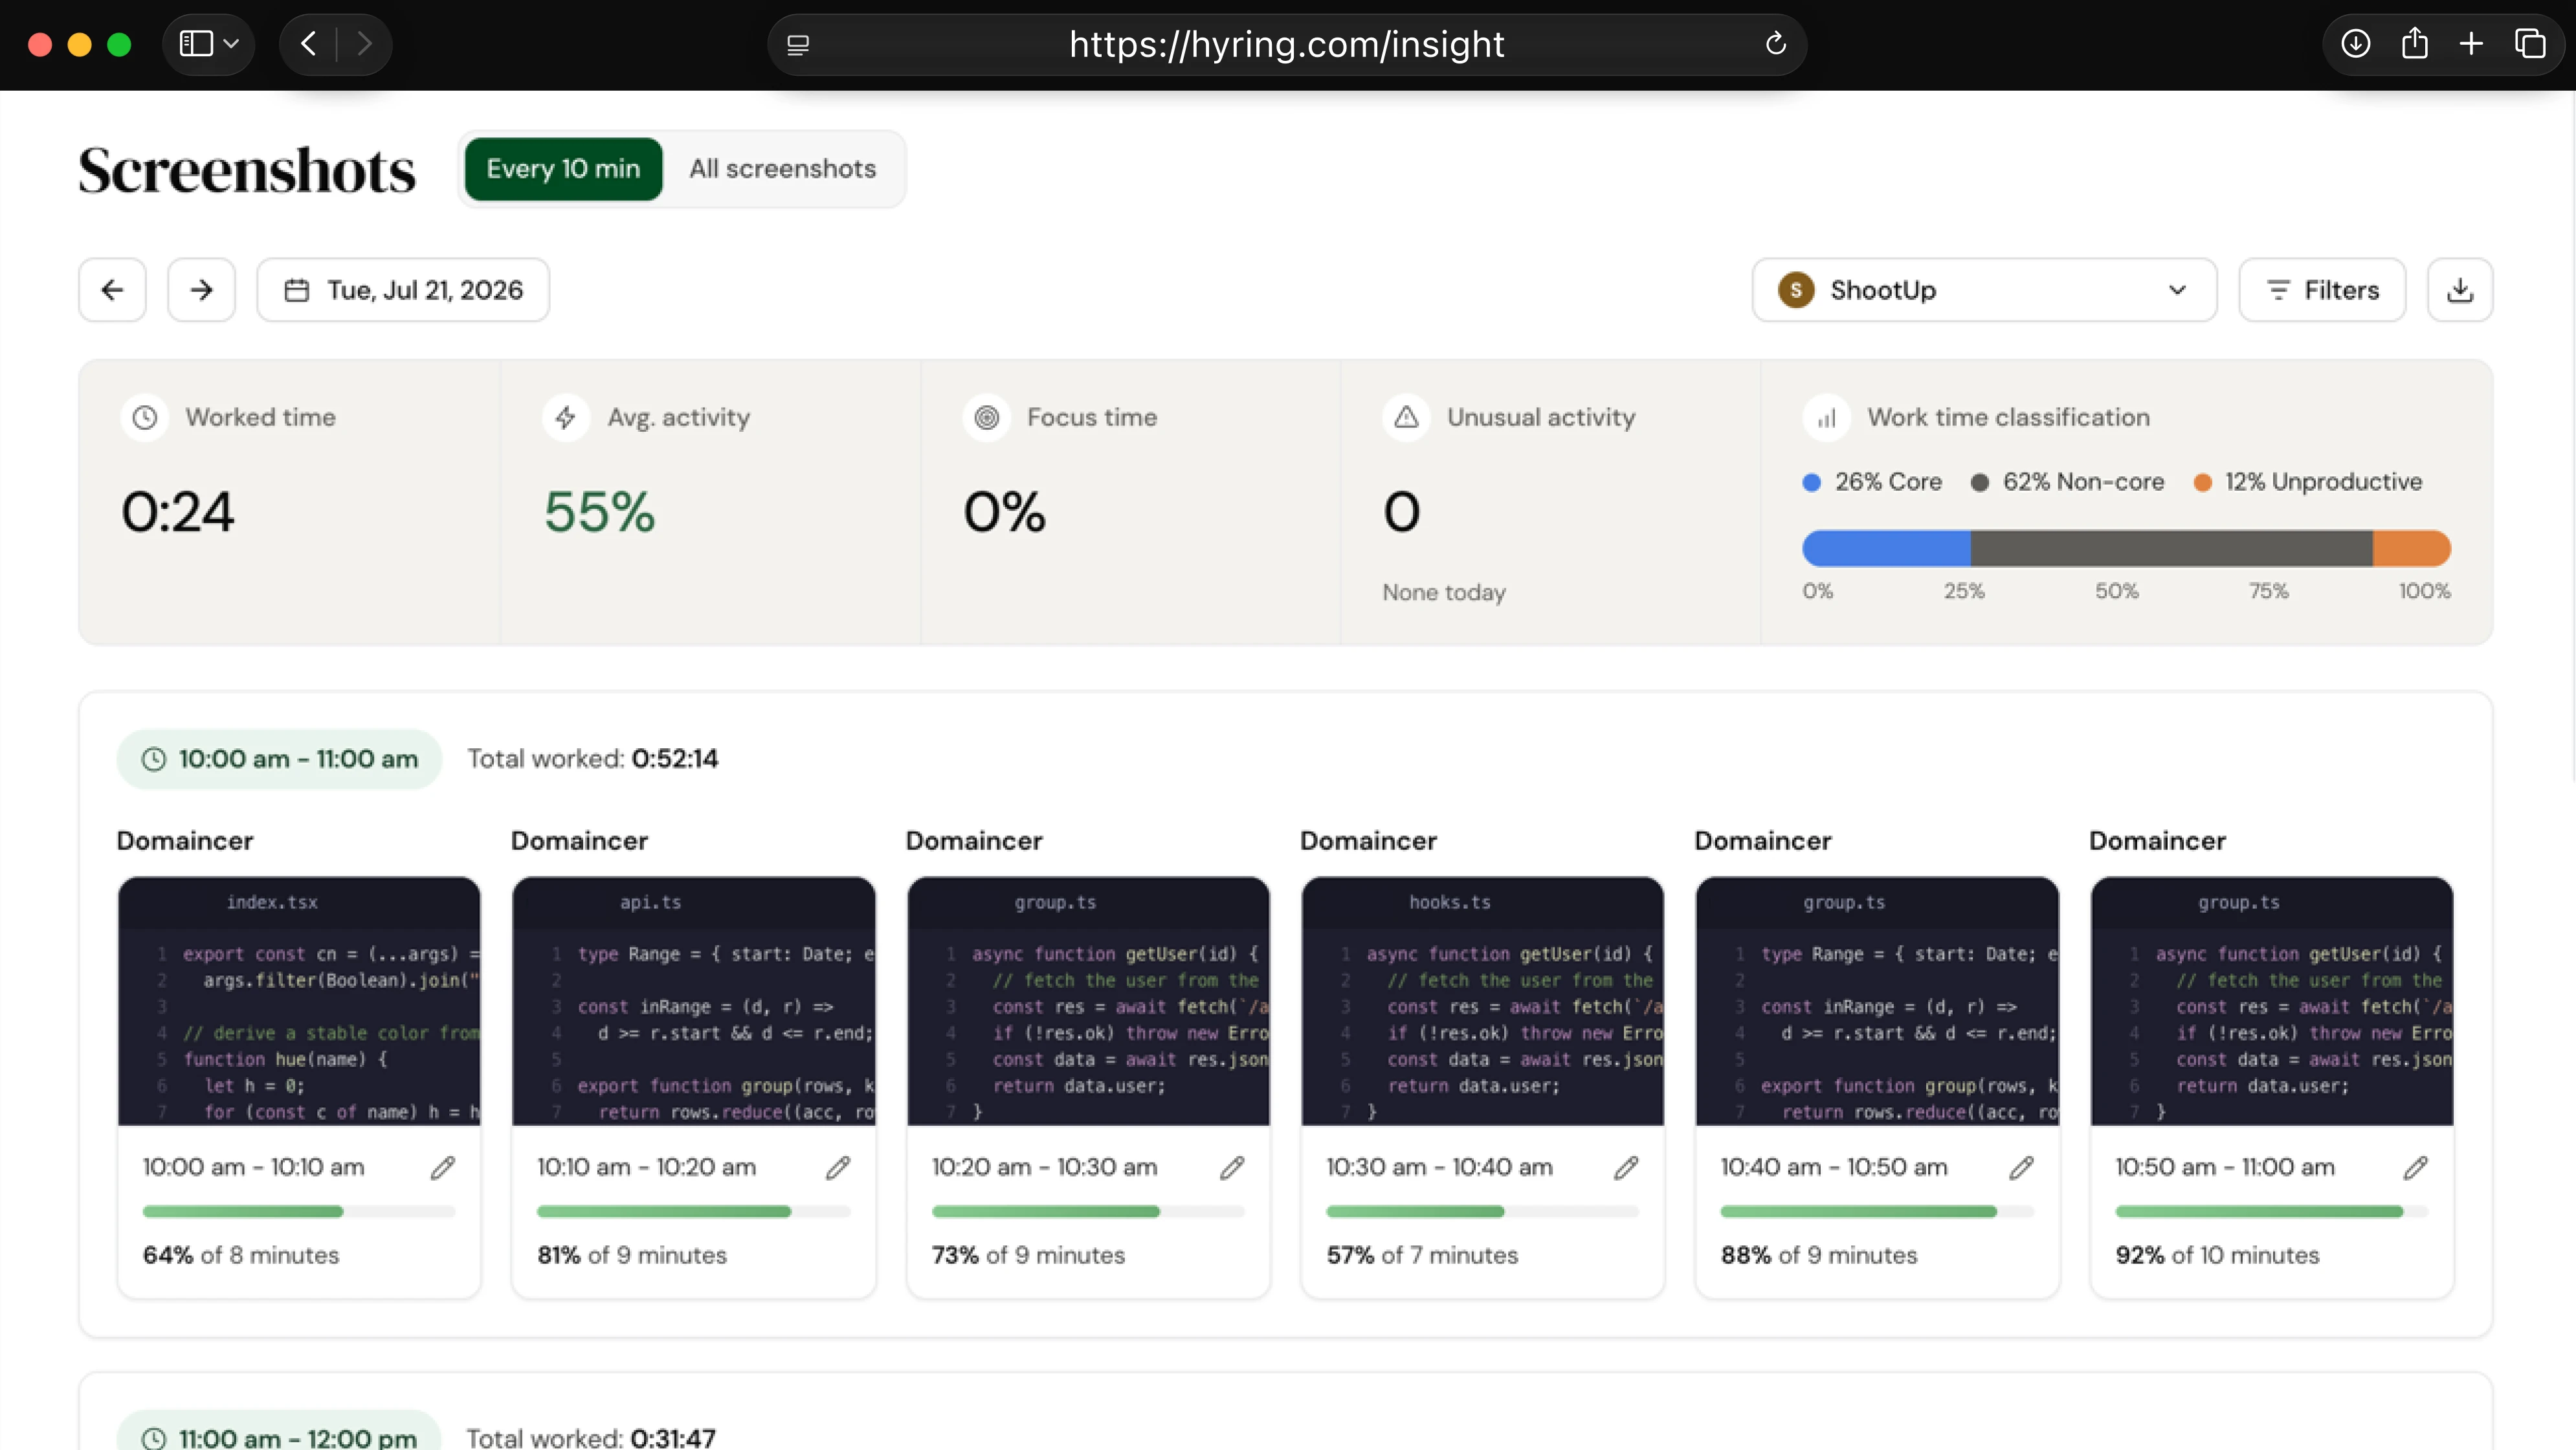The image size is (2576, 1450).
Task: Toggle the browser sidebar panel
Action: pyautogui.click(x=196, y=44)
